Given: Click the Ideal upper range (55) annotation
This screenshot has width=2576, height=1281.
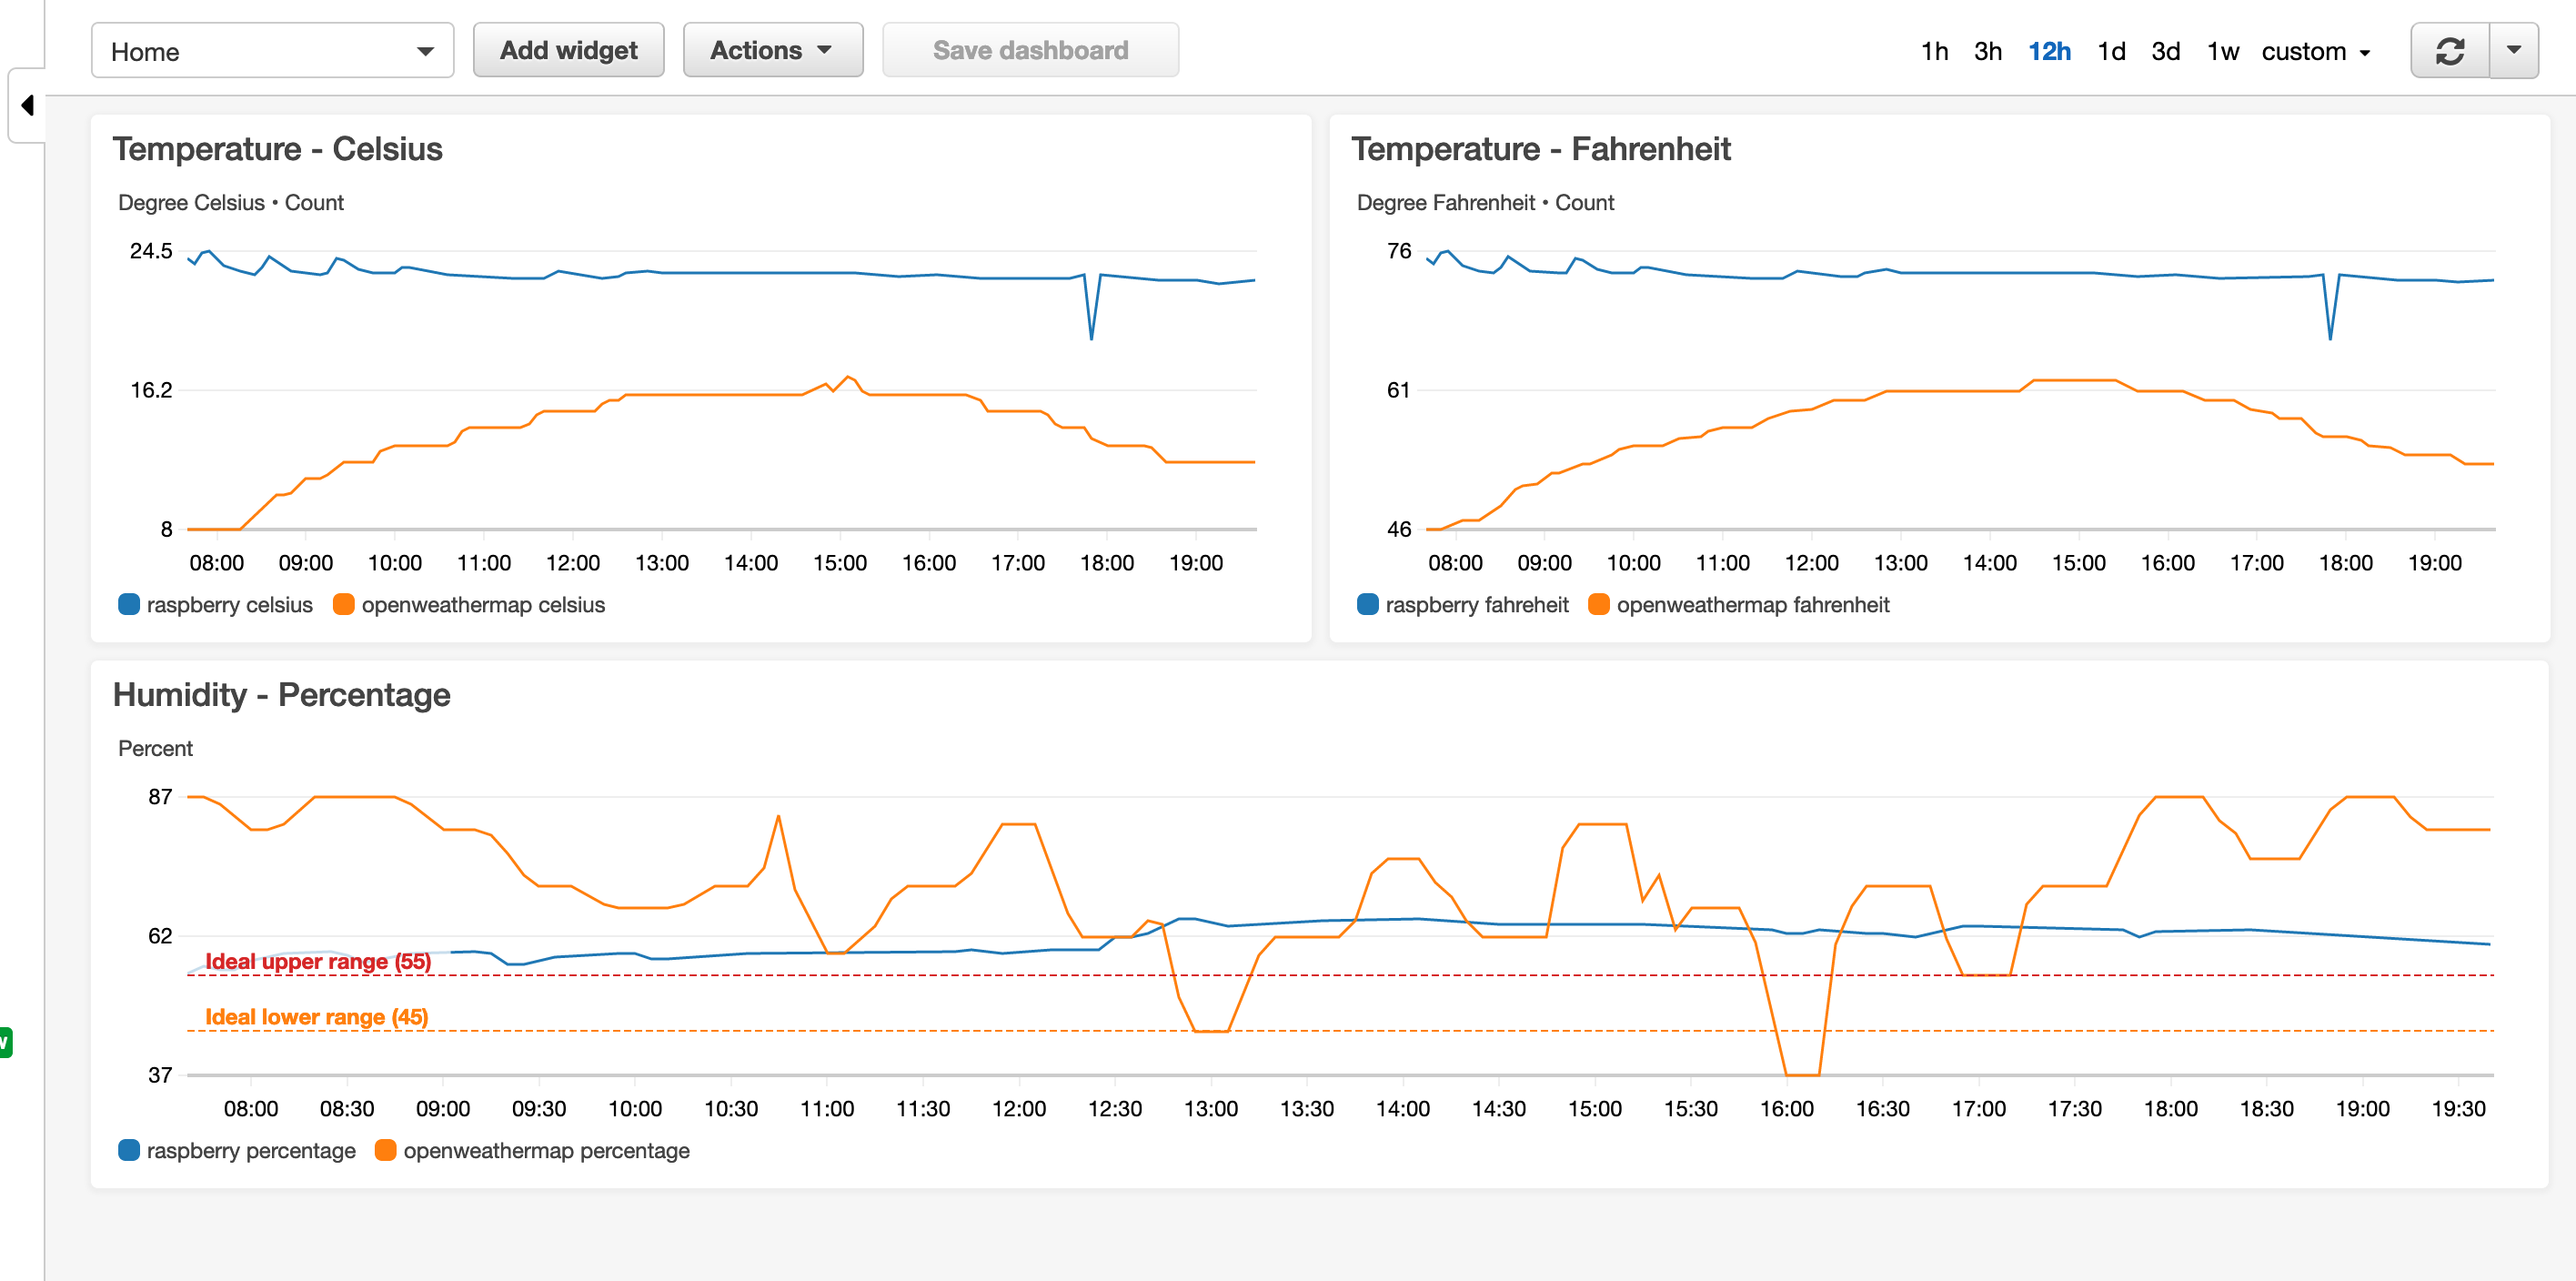Looking at the screenshot, I should (x=317, y=961).
